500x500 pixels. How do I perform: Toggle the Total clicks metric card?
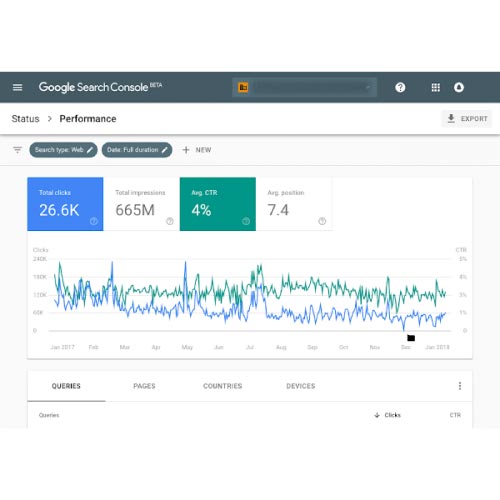[x=65, y=204]
